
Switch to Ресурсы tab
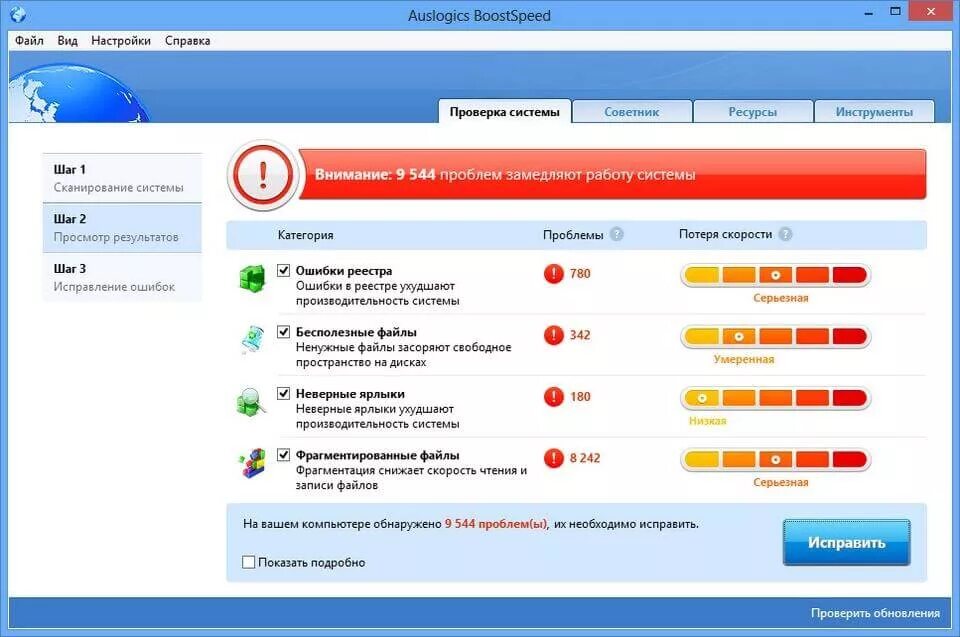coord(752,111)
